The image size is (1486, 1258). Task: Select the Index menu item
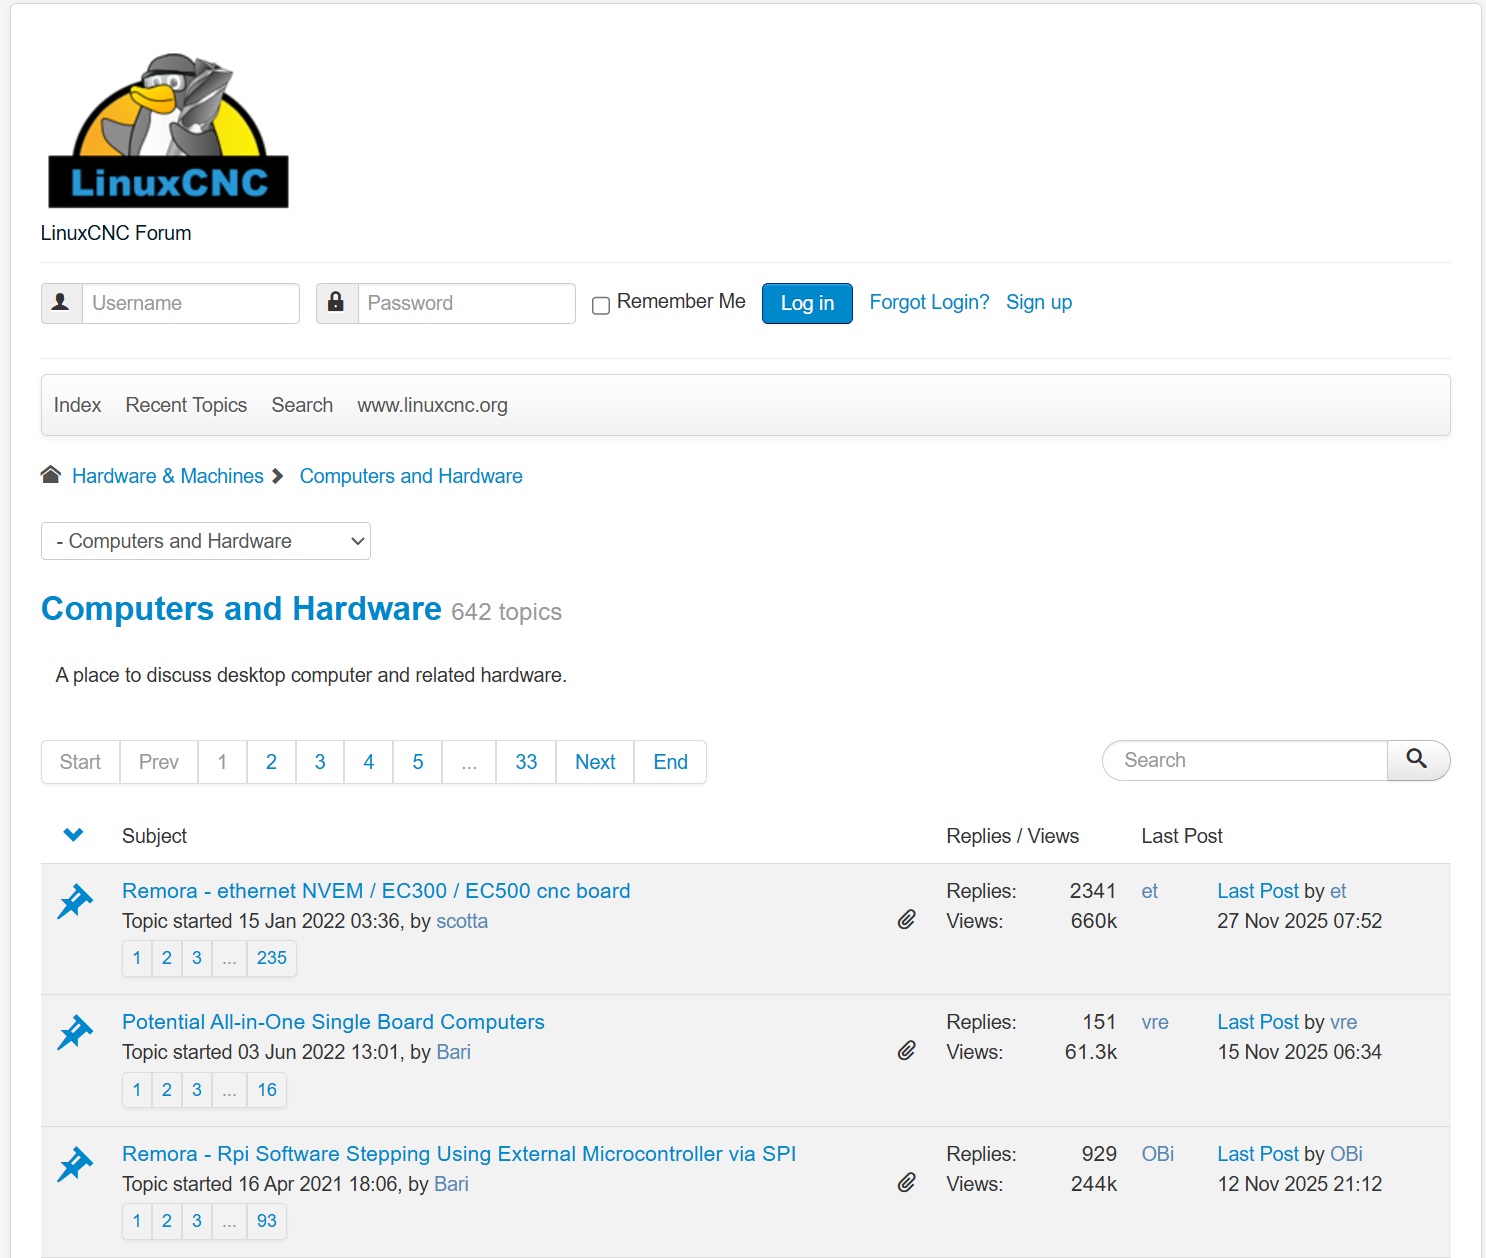tap(77, 405)
